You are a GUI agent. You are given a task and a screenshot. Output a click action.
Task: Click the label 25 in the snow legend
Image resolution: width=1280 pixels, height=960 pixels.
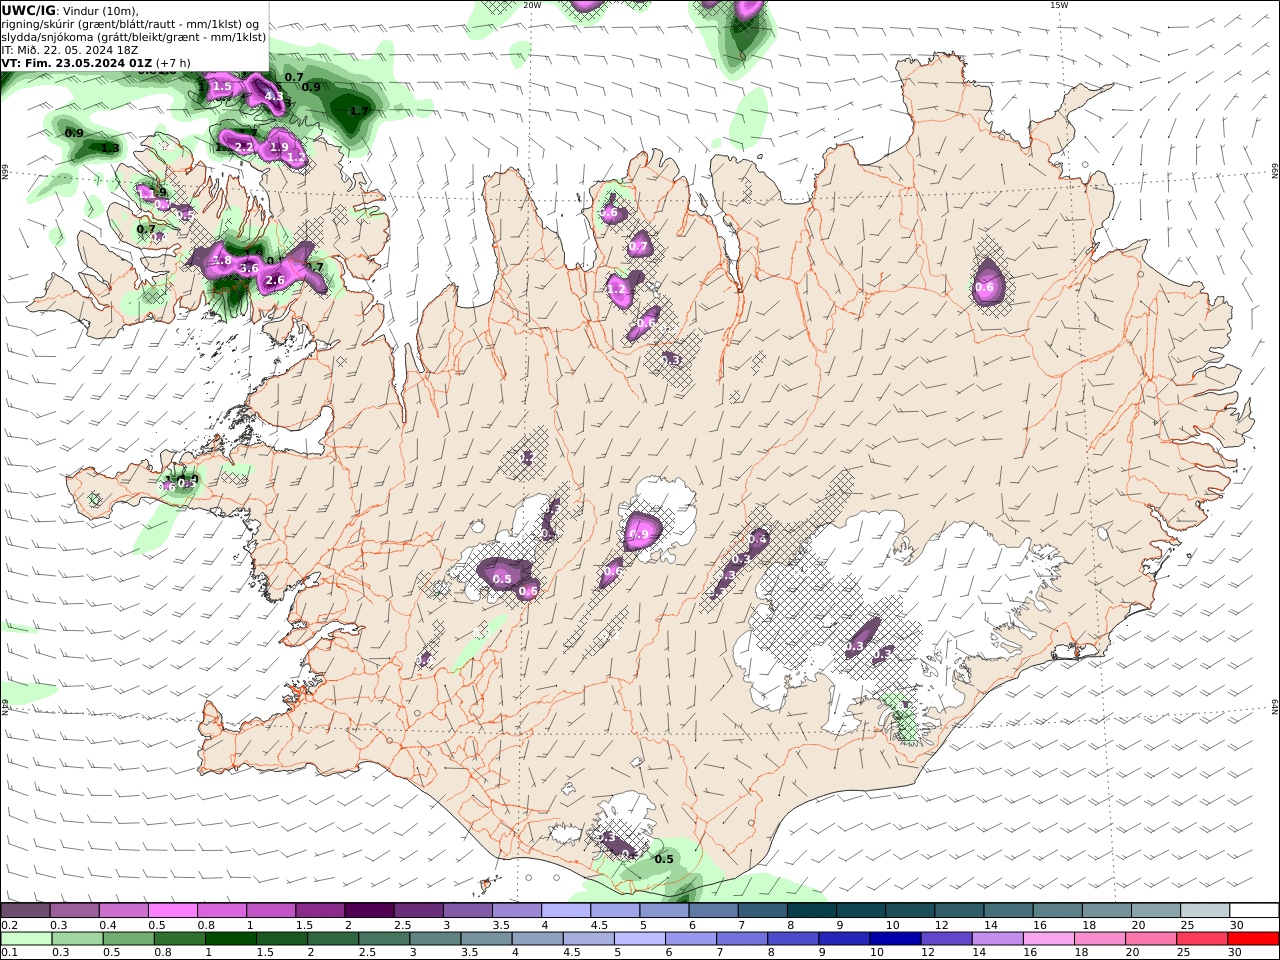1187,925
